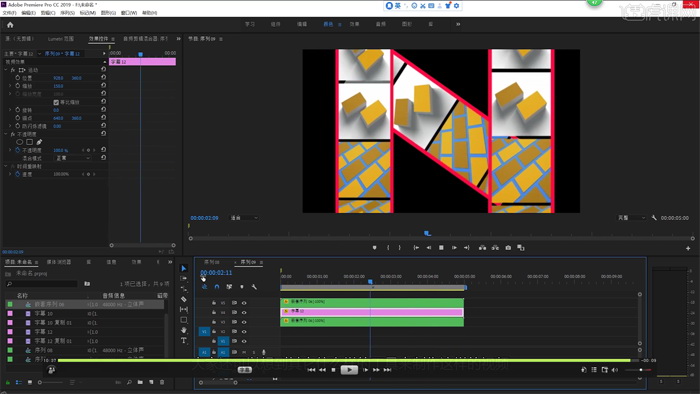Toggle Snap magnet in the timeline
Image resolution: width=700 pixels, height=394 pixels.
(x=217, y=287)
